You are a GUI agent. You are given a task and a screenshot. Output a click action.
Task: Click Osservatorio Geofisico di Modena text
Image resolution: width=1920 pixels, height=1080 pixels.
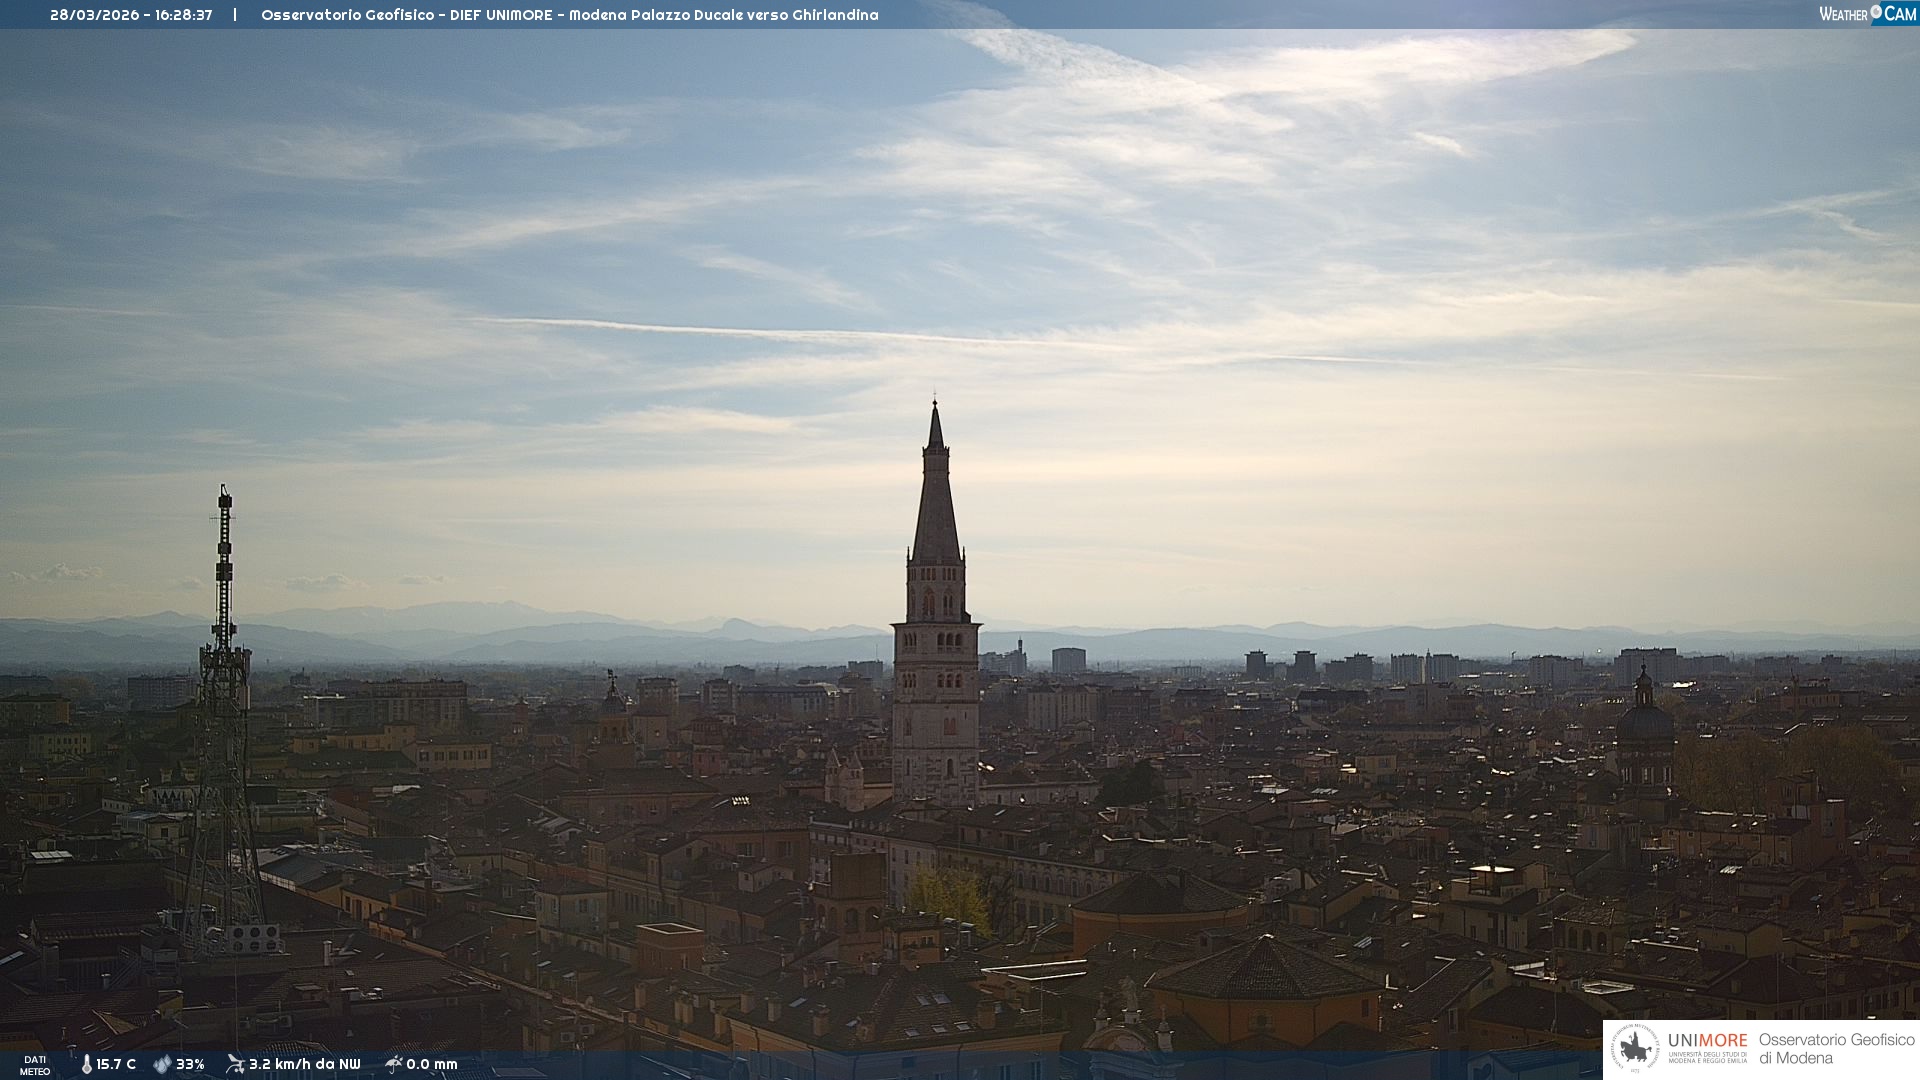click(x=1835, y=1049)
